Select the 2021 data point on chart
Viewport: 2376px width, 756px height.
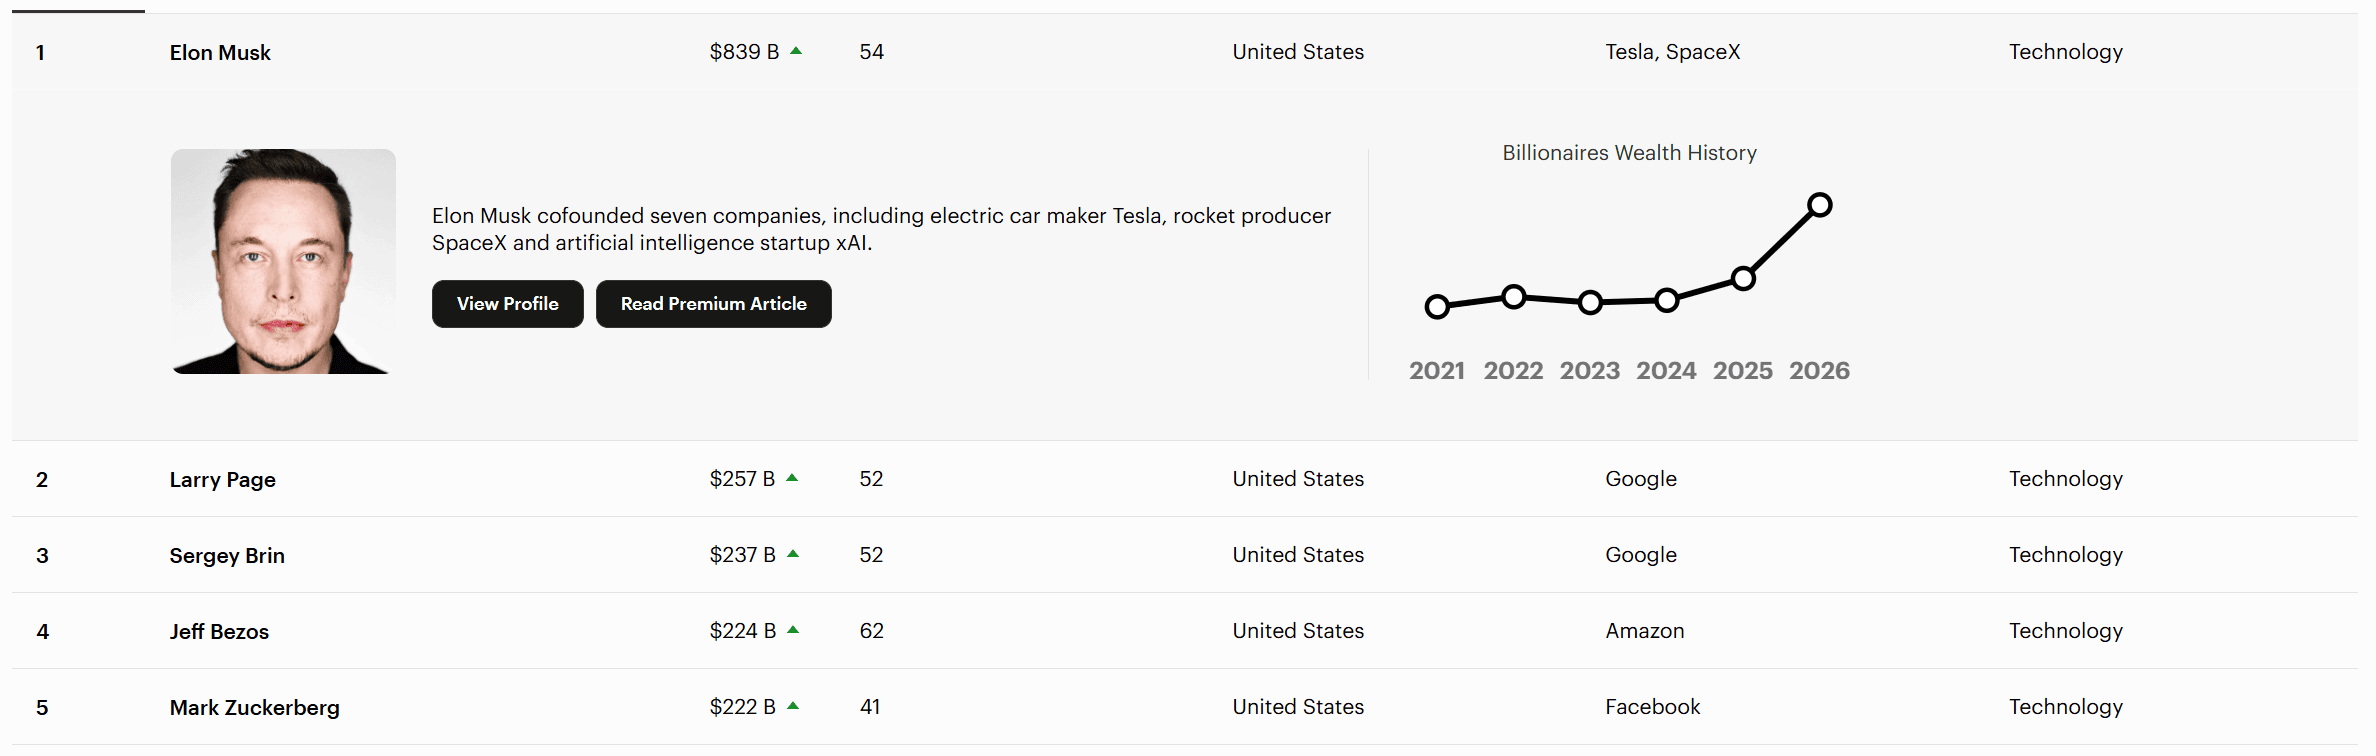click(x=1437, y=306)
